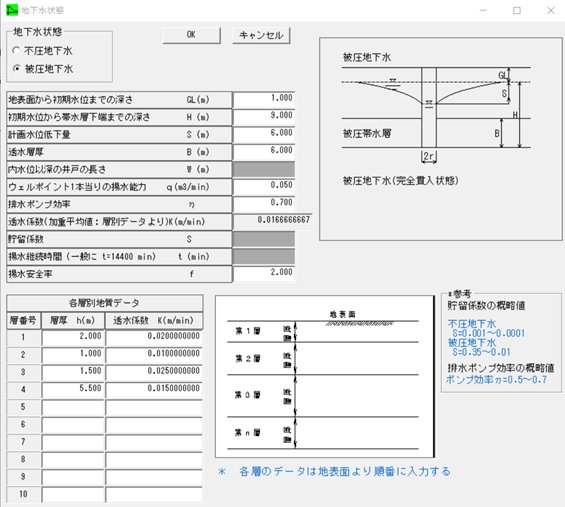
Task: Click row number 4 in the layer table
Action: click(23, 390)
